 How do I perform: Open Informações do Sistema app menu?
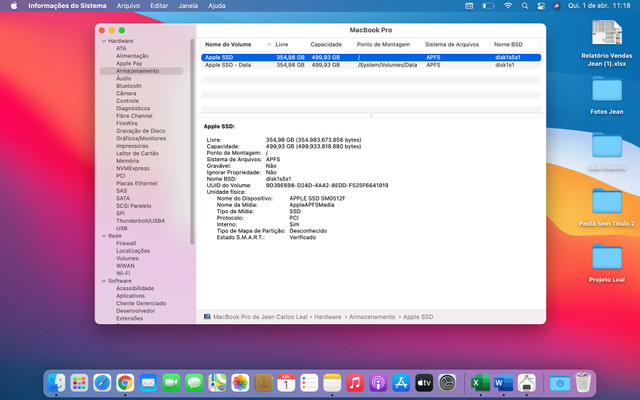click(67, 6)
